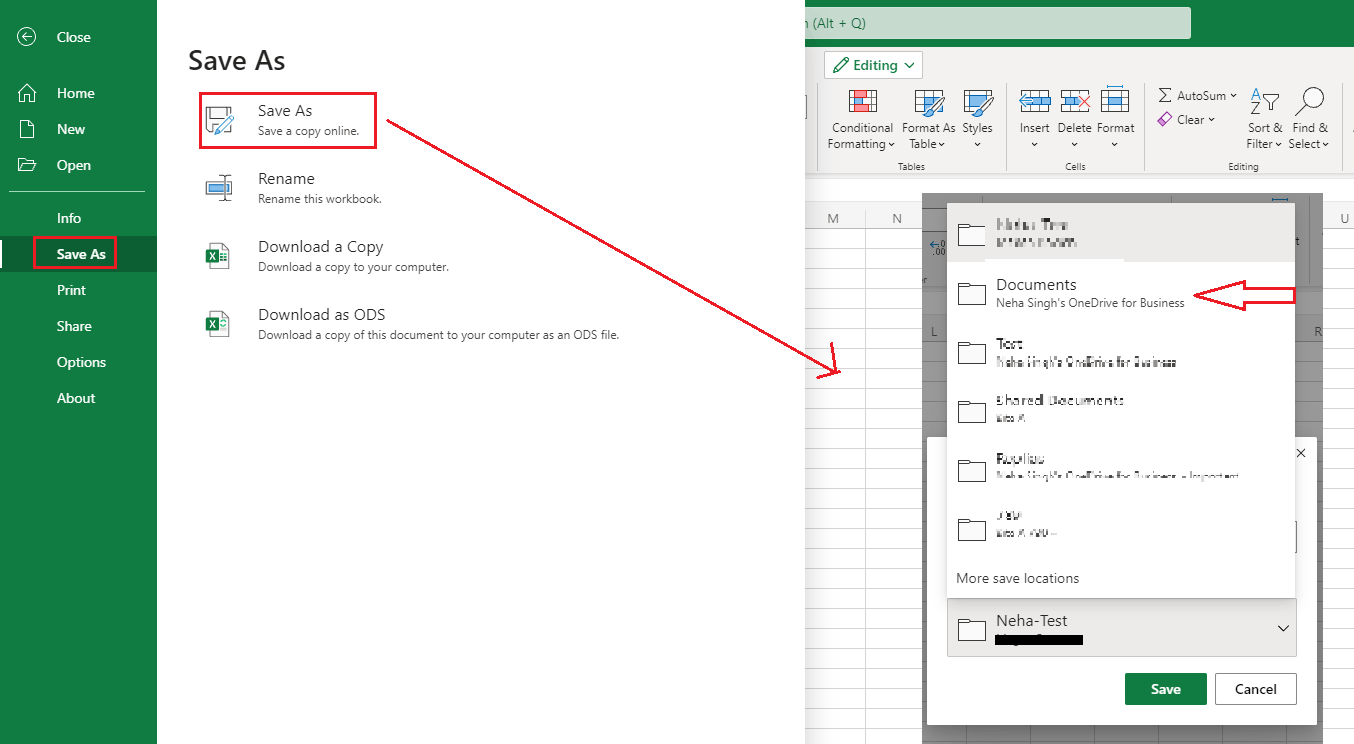Click the Styles brush icon
The width and height of the screenshot is (1354, 744).
[977, 102]
